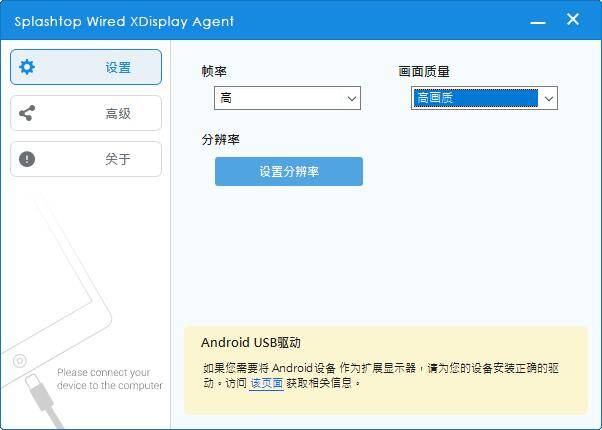
Task: Click the 分辨率 section label
Action: coord(221,139)
